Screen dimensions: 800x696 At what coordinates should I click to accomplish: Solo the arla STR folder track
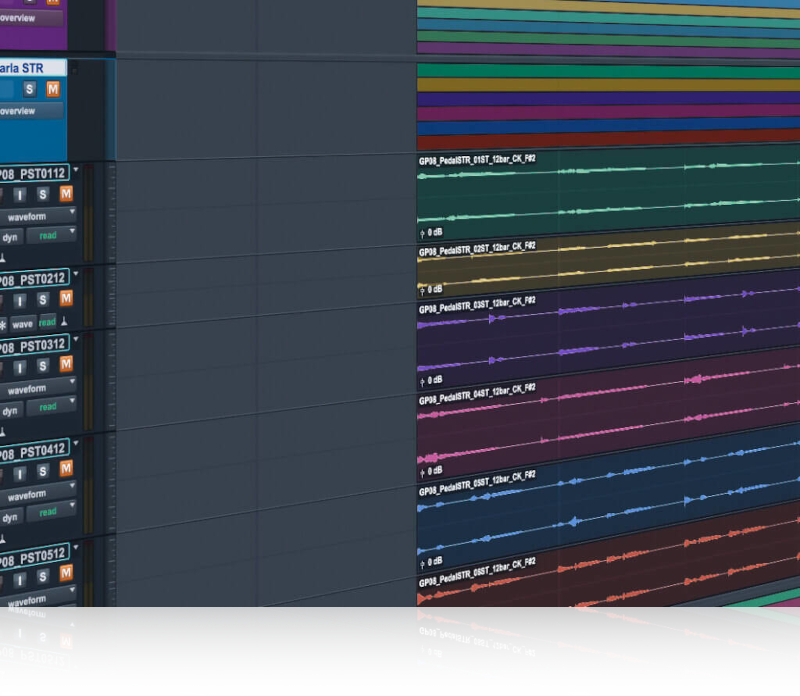point(30,89)
